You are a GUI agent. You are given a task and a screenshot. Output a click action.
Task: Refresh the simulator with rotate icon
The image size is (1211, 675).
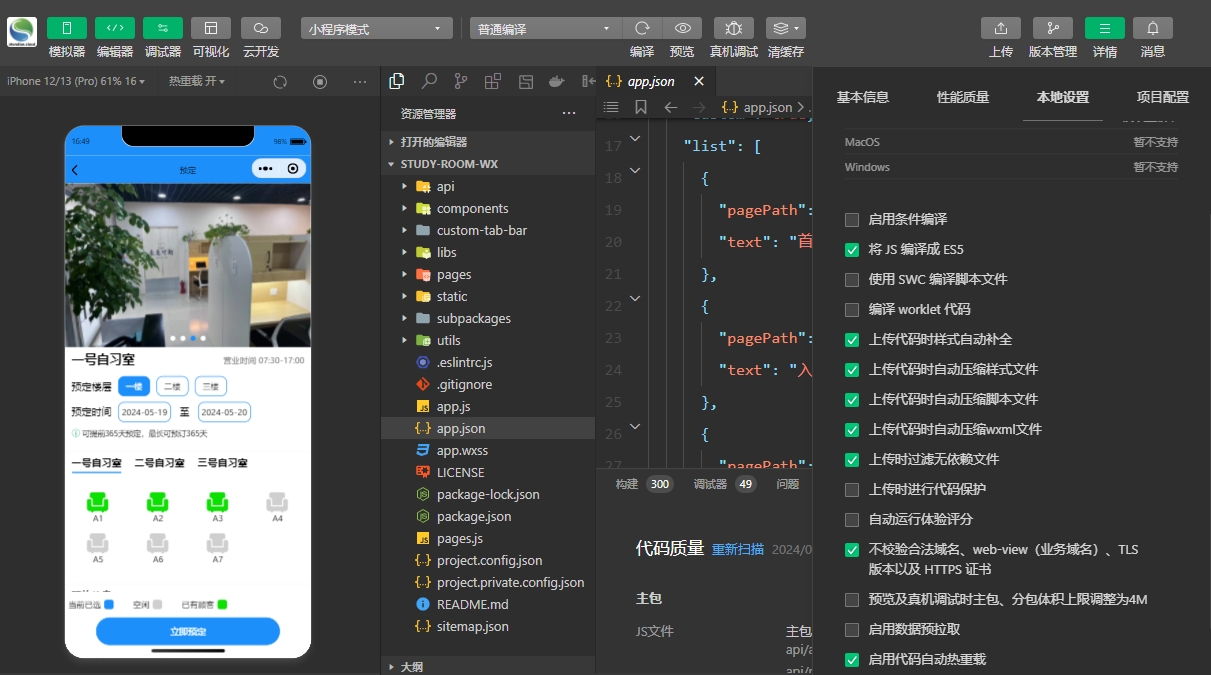click(x=280, y=82)
